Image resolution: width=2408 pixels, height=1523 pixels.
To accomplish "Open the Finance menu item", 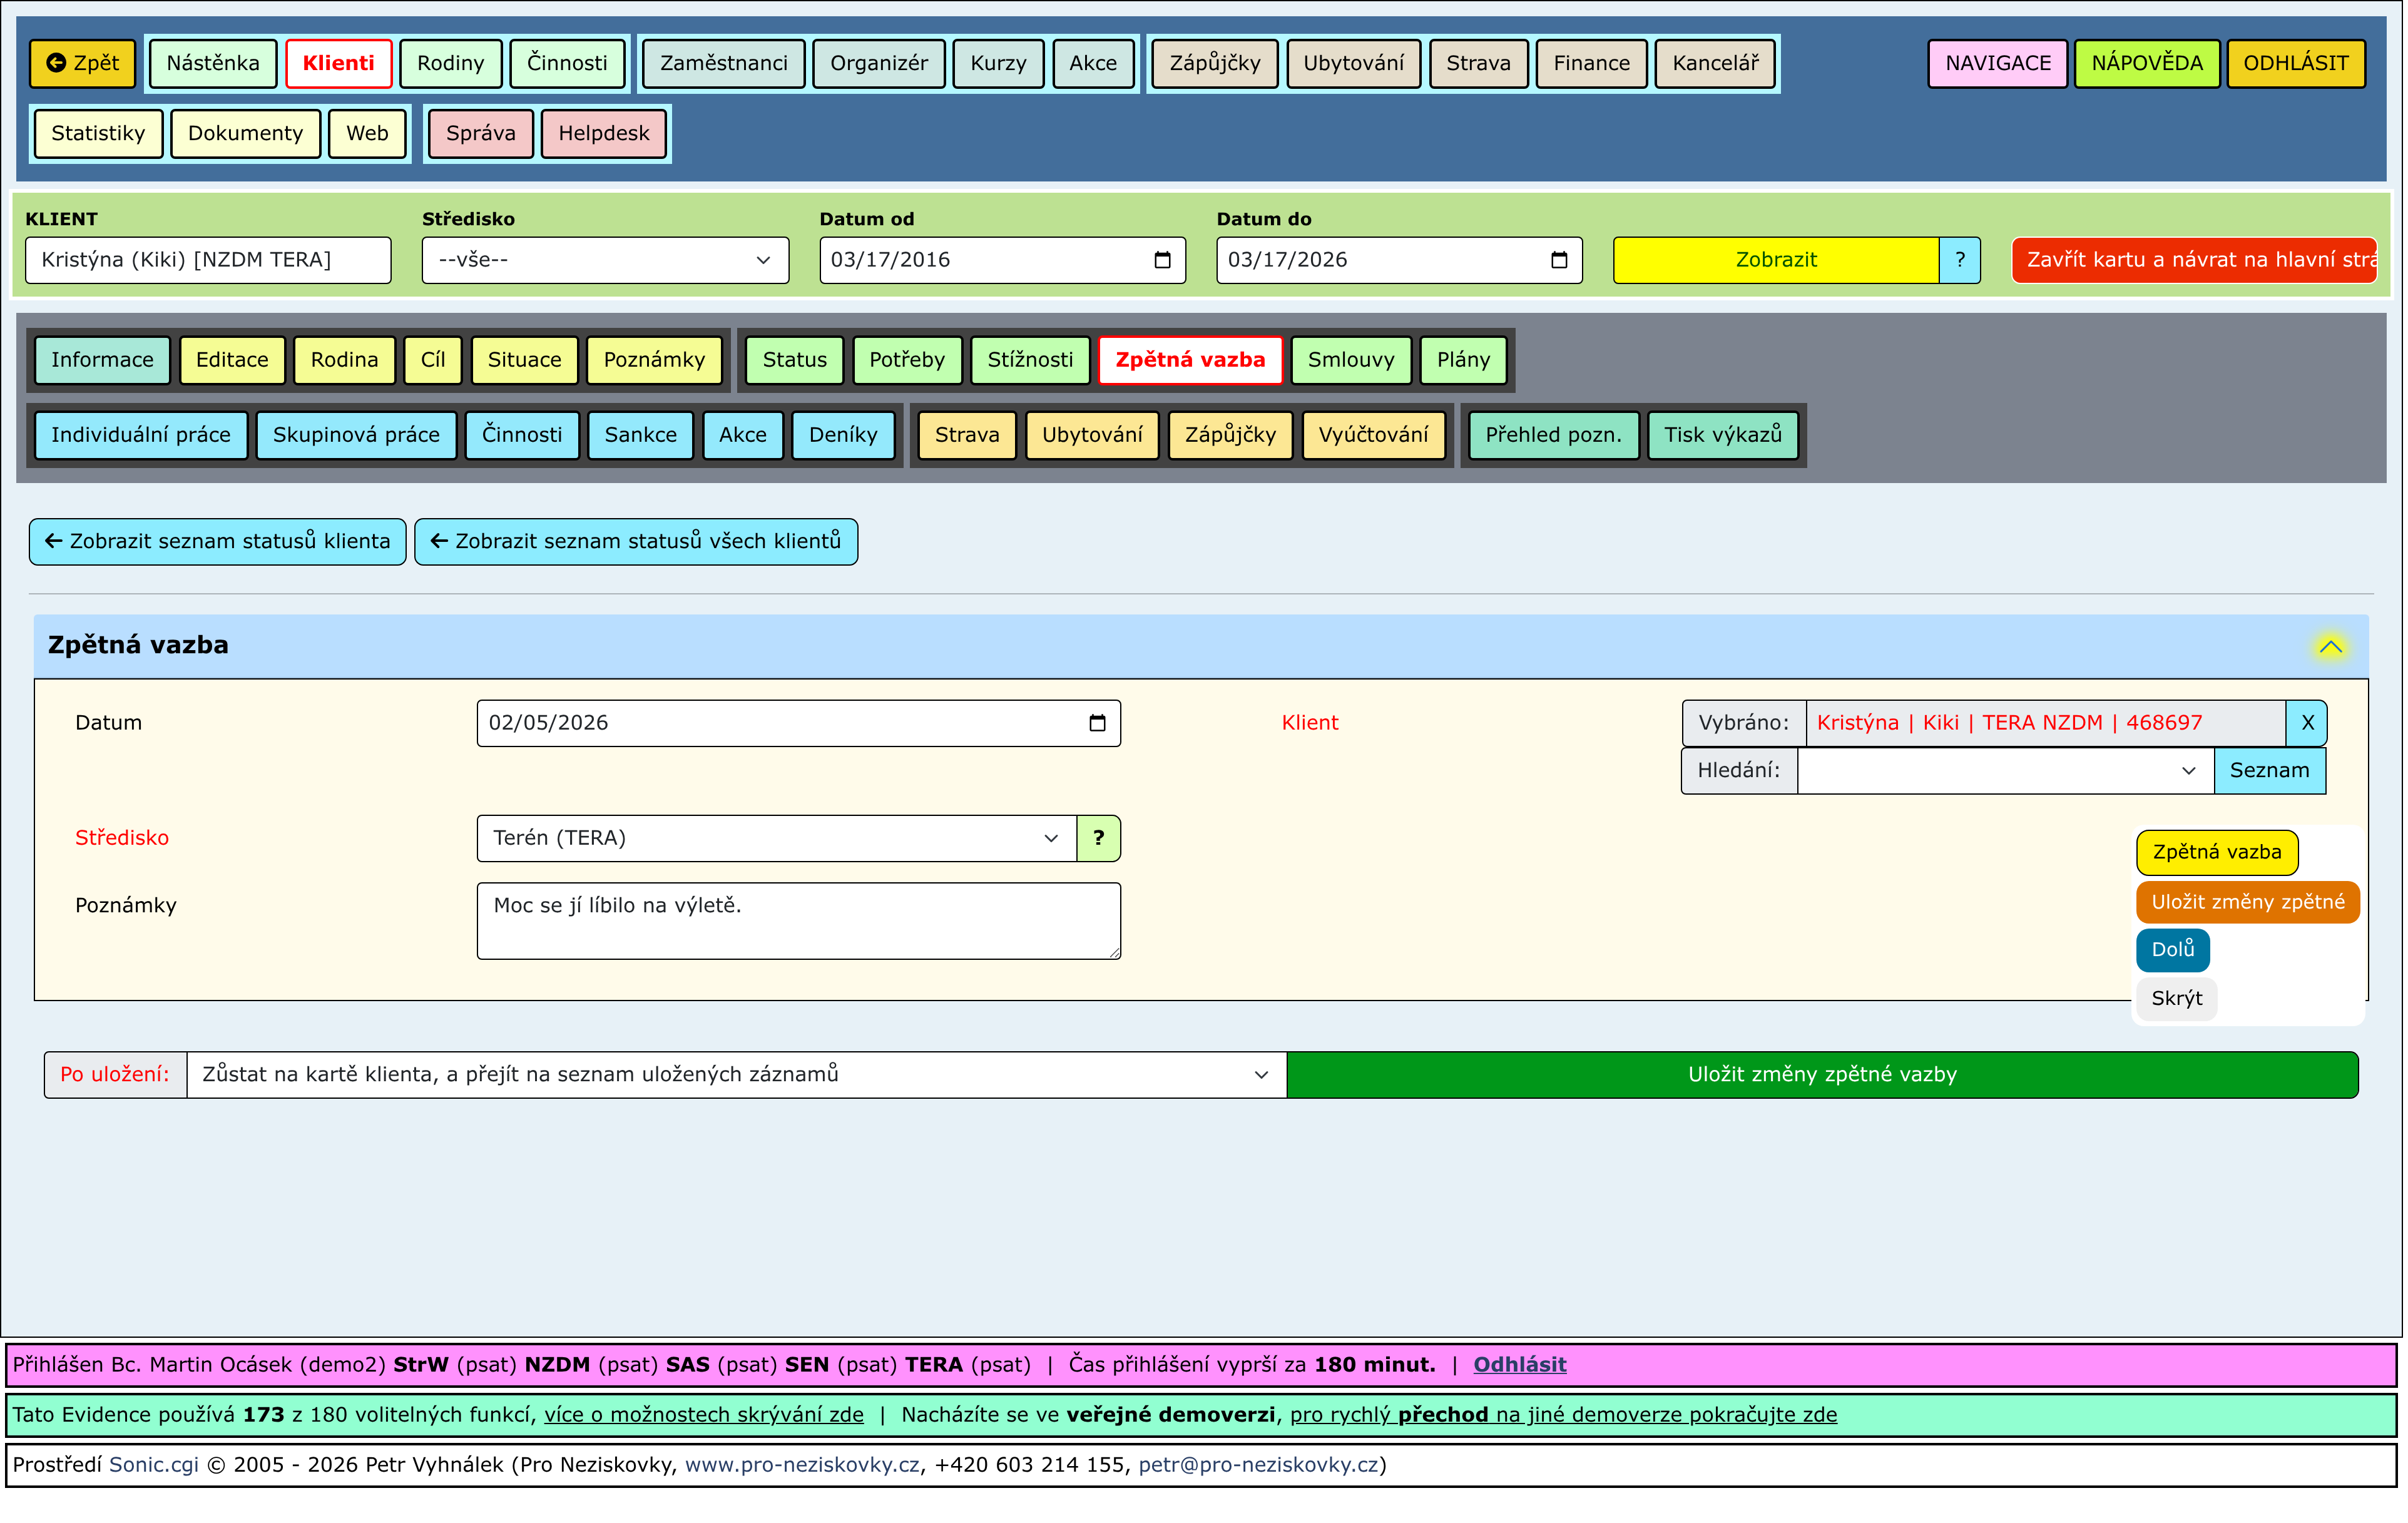I will pos(1591,63).
